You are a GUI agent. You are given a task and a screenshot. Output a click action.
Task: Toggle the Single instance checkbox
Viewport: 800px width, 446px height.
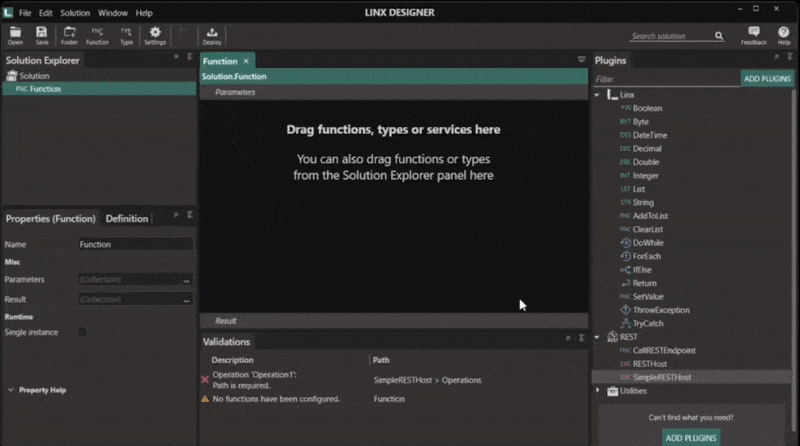(83, 332)
